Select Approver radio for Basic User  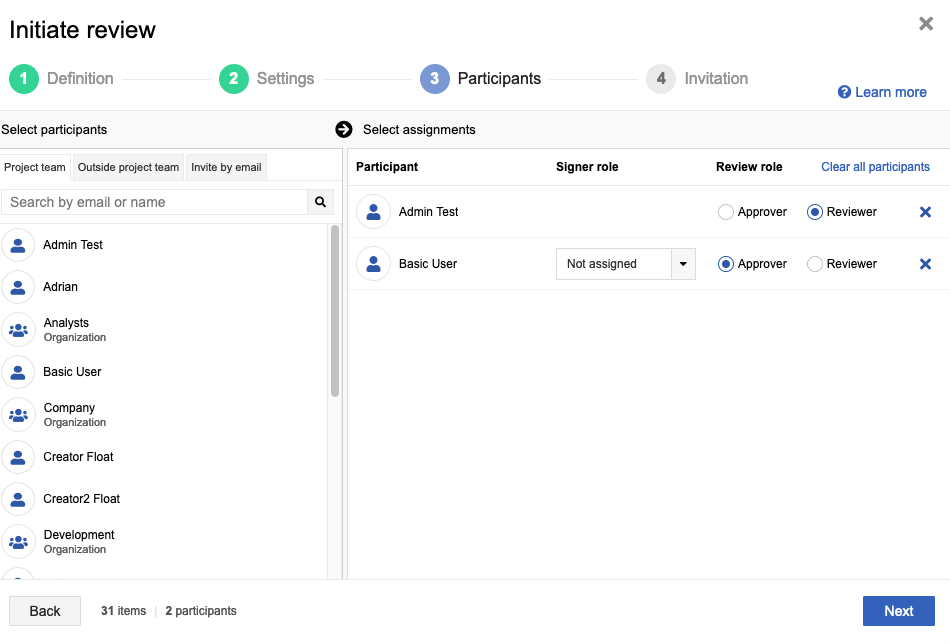[x=726, y=264]
